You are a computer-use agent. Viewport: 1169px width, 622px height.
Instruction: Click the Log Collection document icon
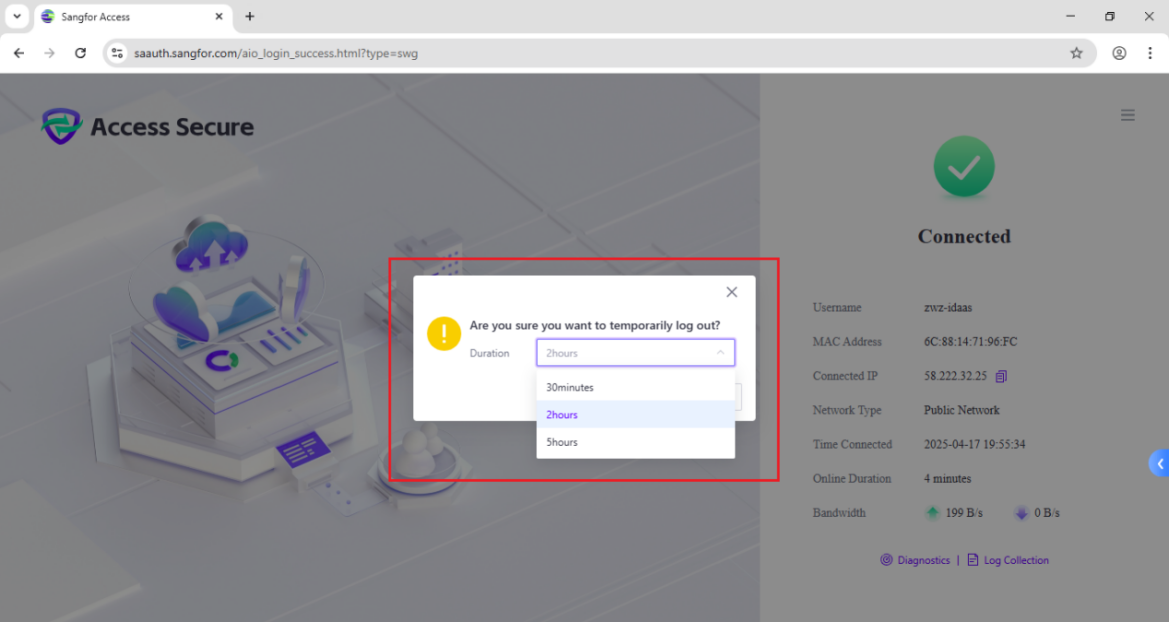(973, 560)
